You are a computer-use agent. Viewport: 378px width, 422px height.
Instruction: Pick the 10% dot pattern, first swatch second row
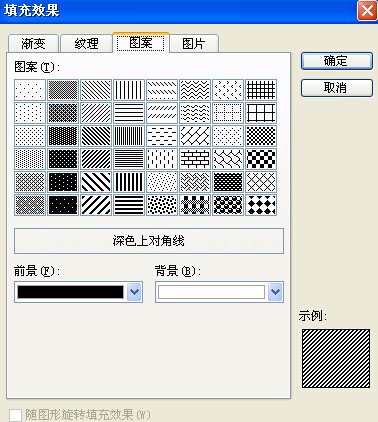click(x=30, y=113)
